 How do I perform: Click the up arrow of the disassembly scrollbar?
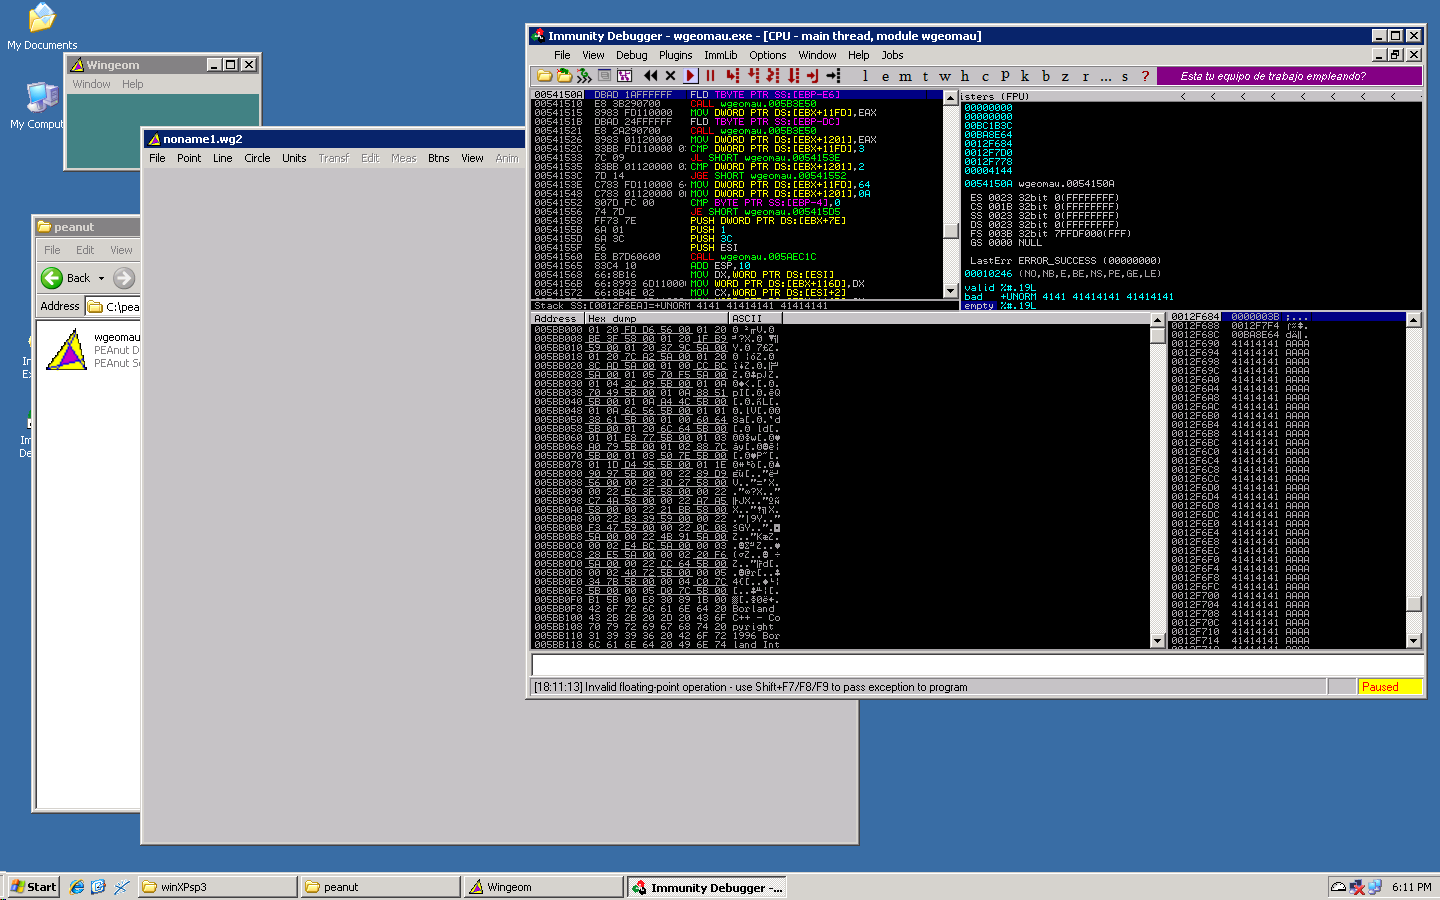pyautogui.click(x=950, y=97)
